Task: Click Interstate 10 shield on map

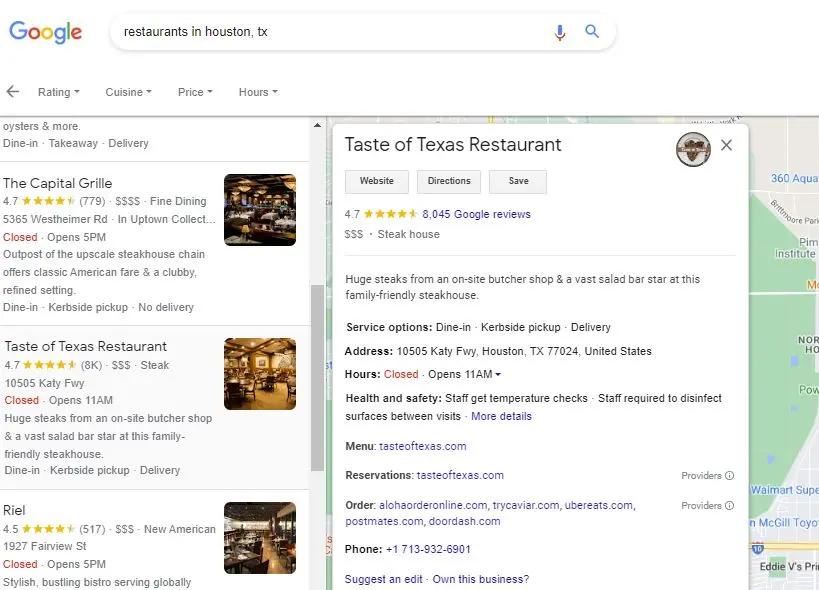Action: point(757,548)
